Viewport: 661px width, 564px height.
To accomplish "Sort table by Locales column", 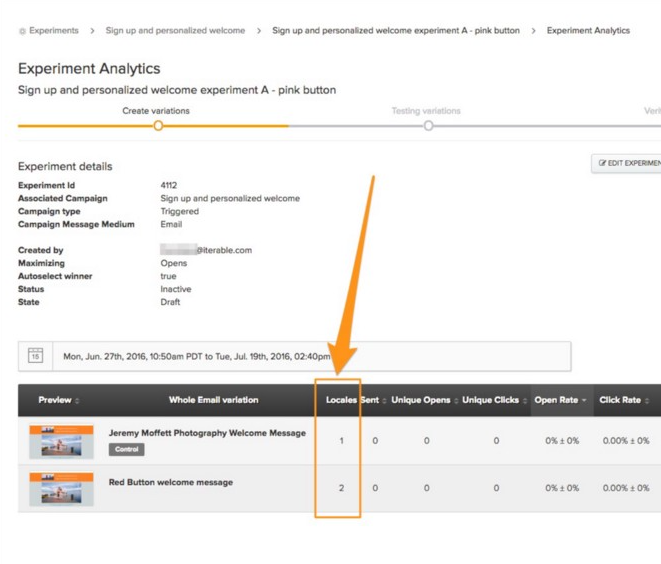I will coord(340,400).
